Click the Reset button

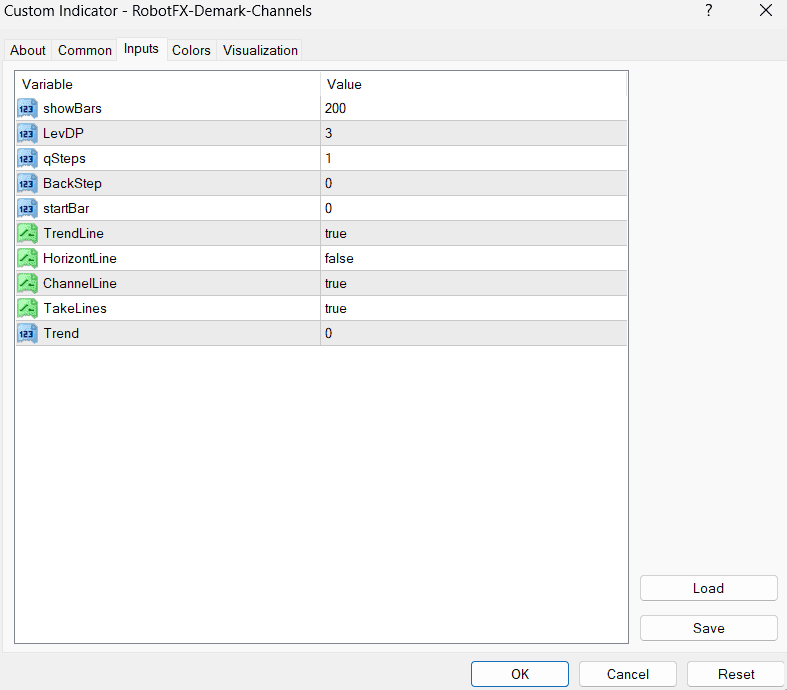coord(736,674)
